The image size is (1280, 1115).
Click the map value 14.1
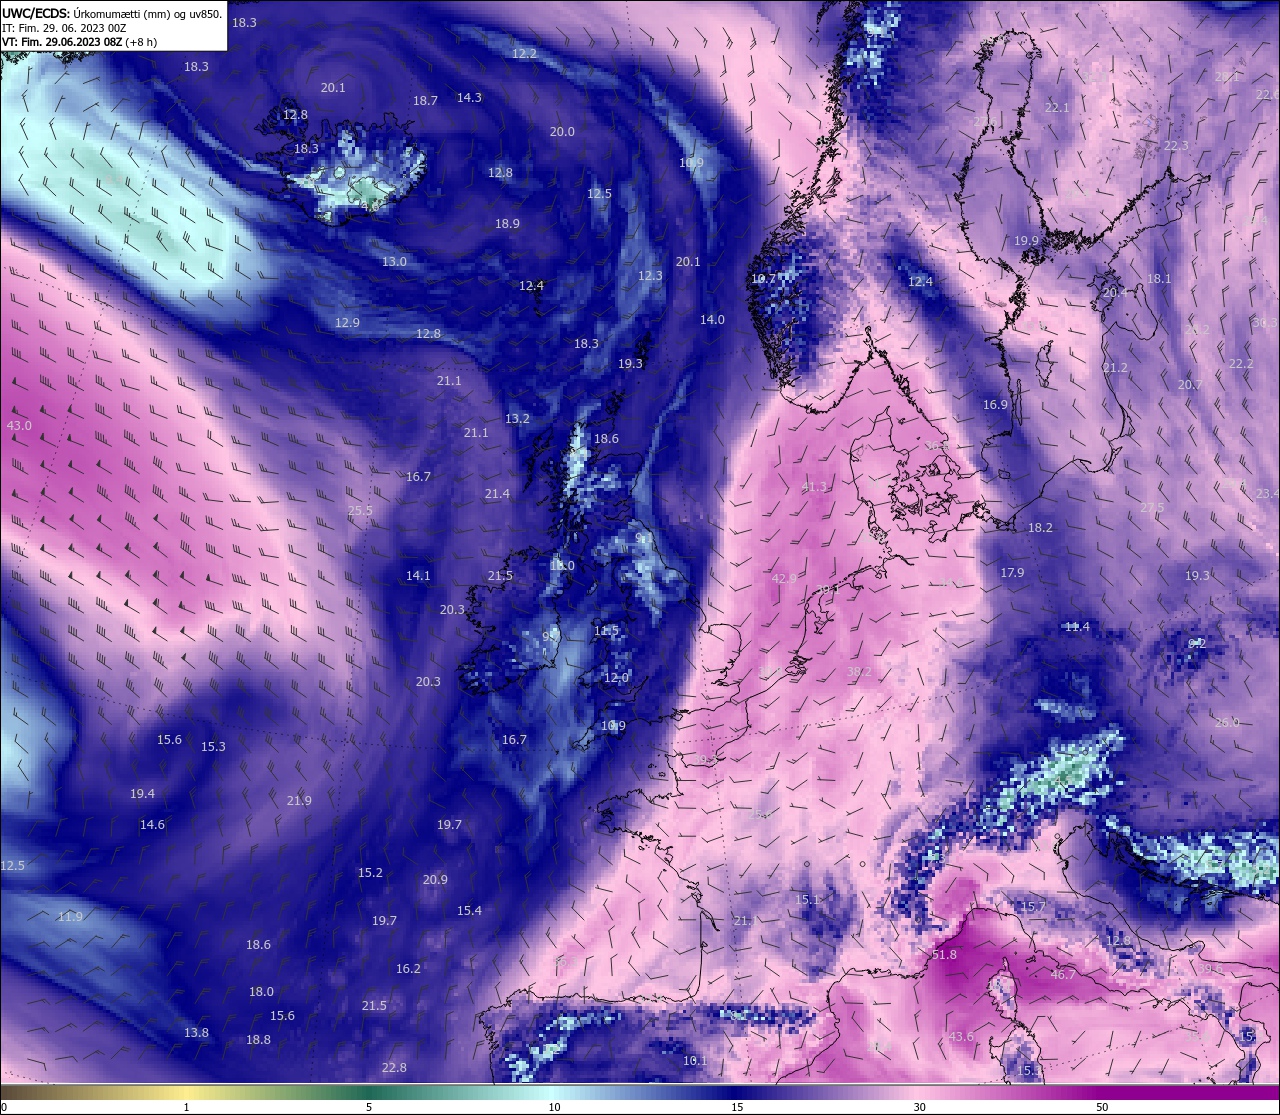[x=418, y=576]
